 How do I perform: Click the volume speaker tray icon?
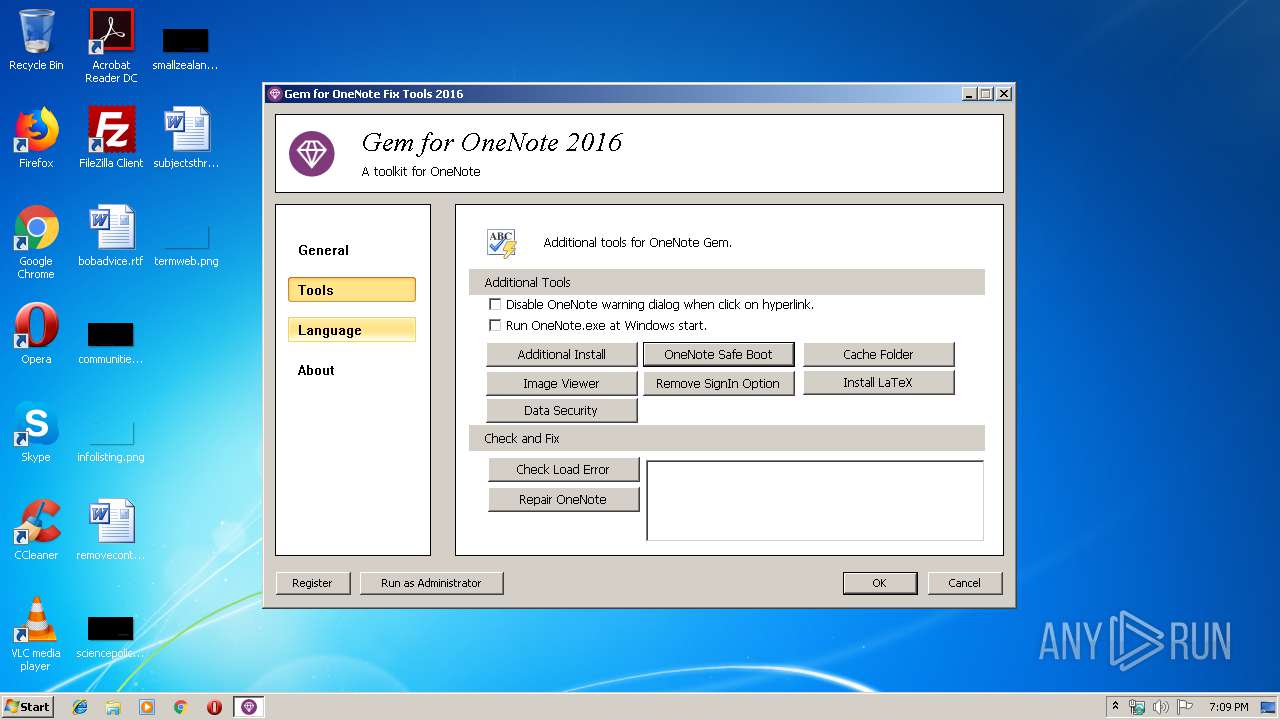tap(1161, 707)
